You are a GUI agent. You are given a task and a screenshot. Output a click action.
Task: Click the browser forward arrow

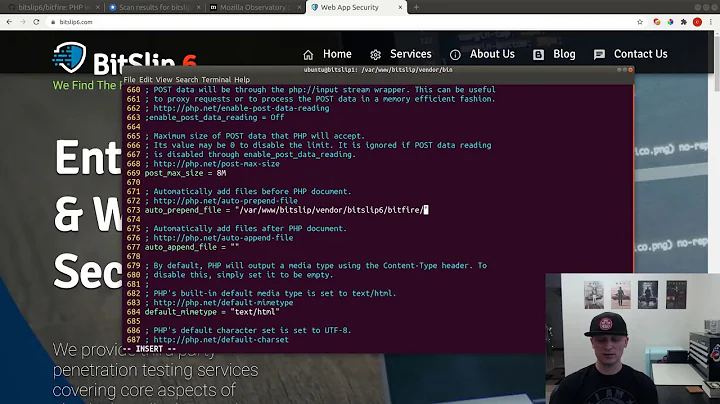pyautogui.click(x=22, y=22)
